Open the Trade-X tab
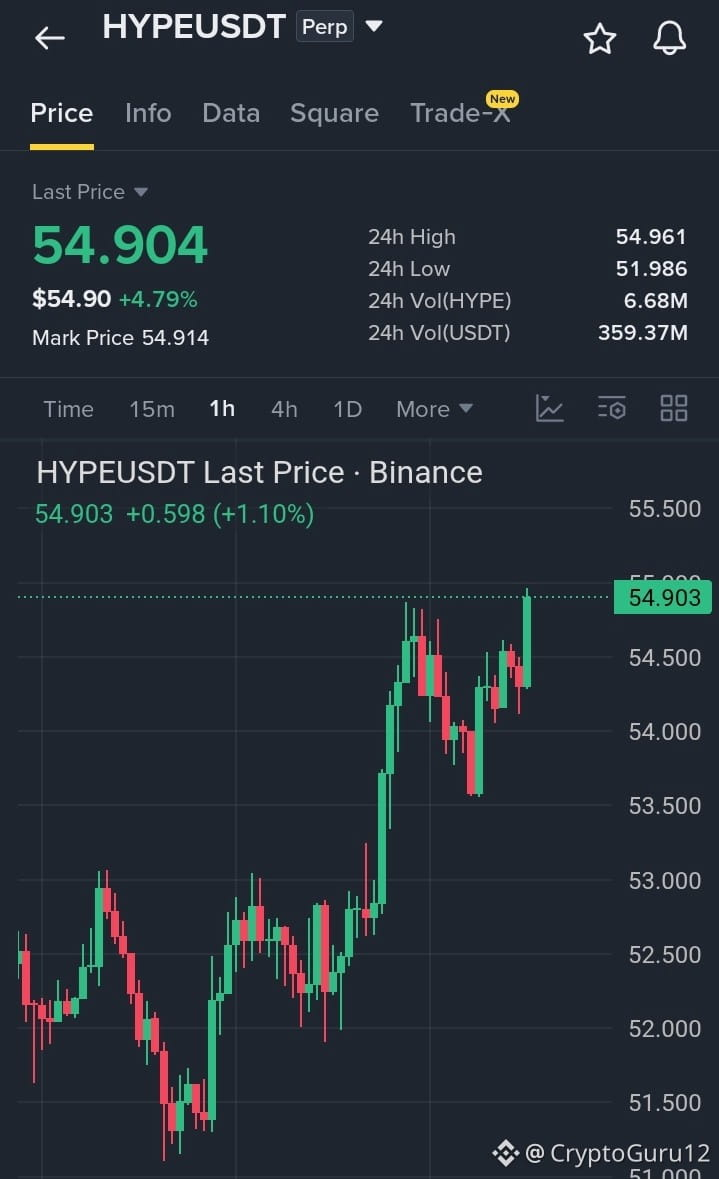Image resolution: width=719 pixels, height=1179 pixels. click(460, 113)
